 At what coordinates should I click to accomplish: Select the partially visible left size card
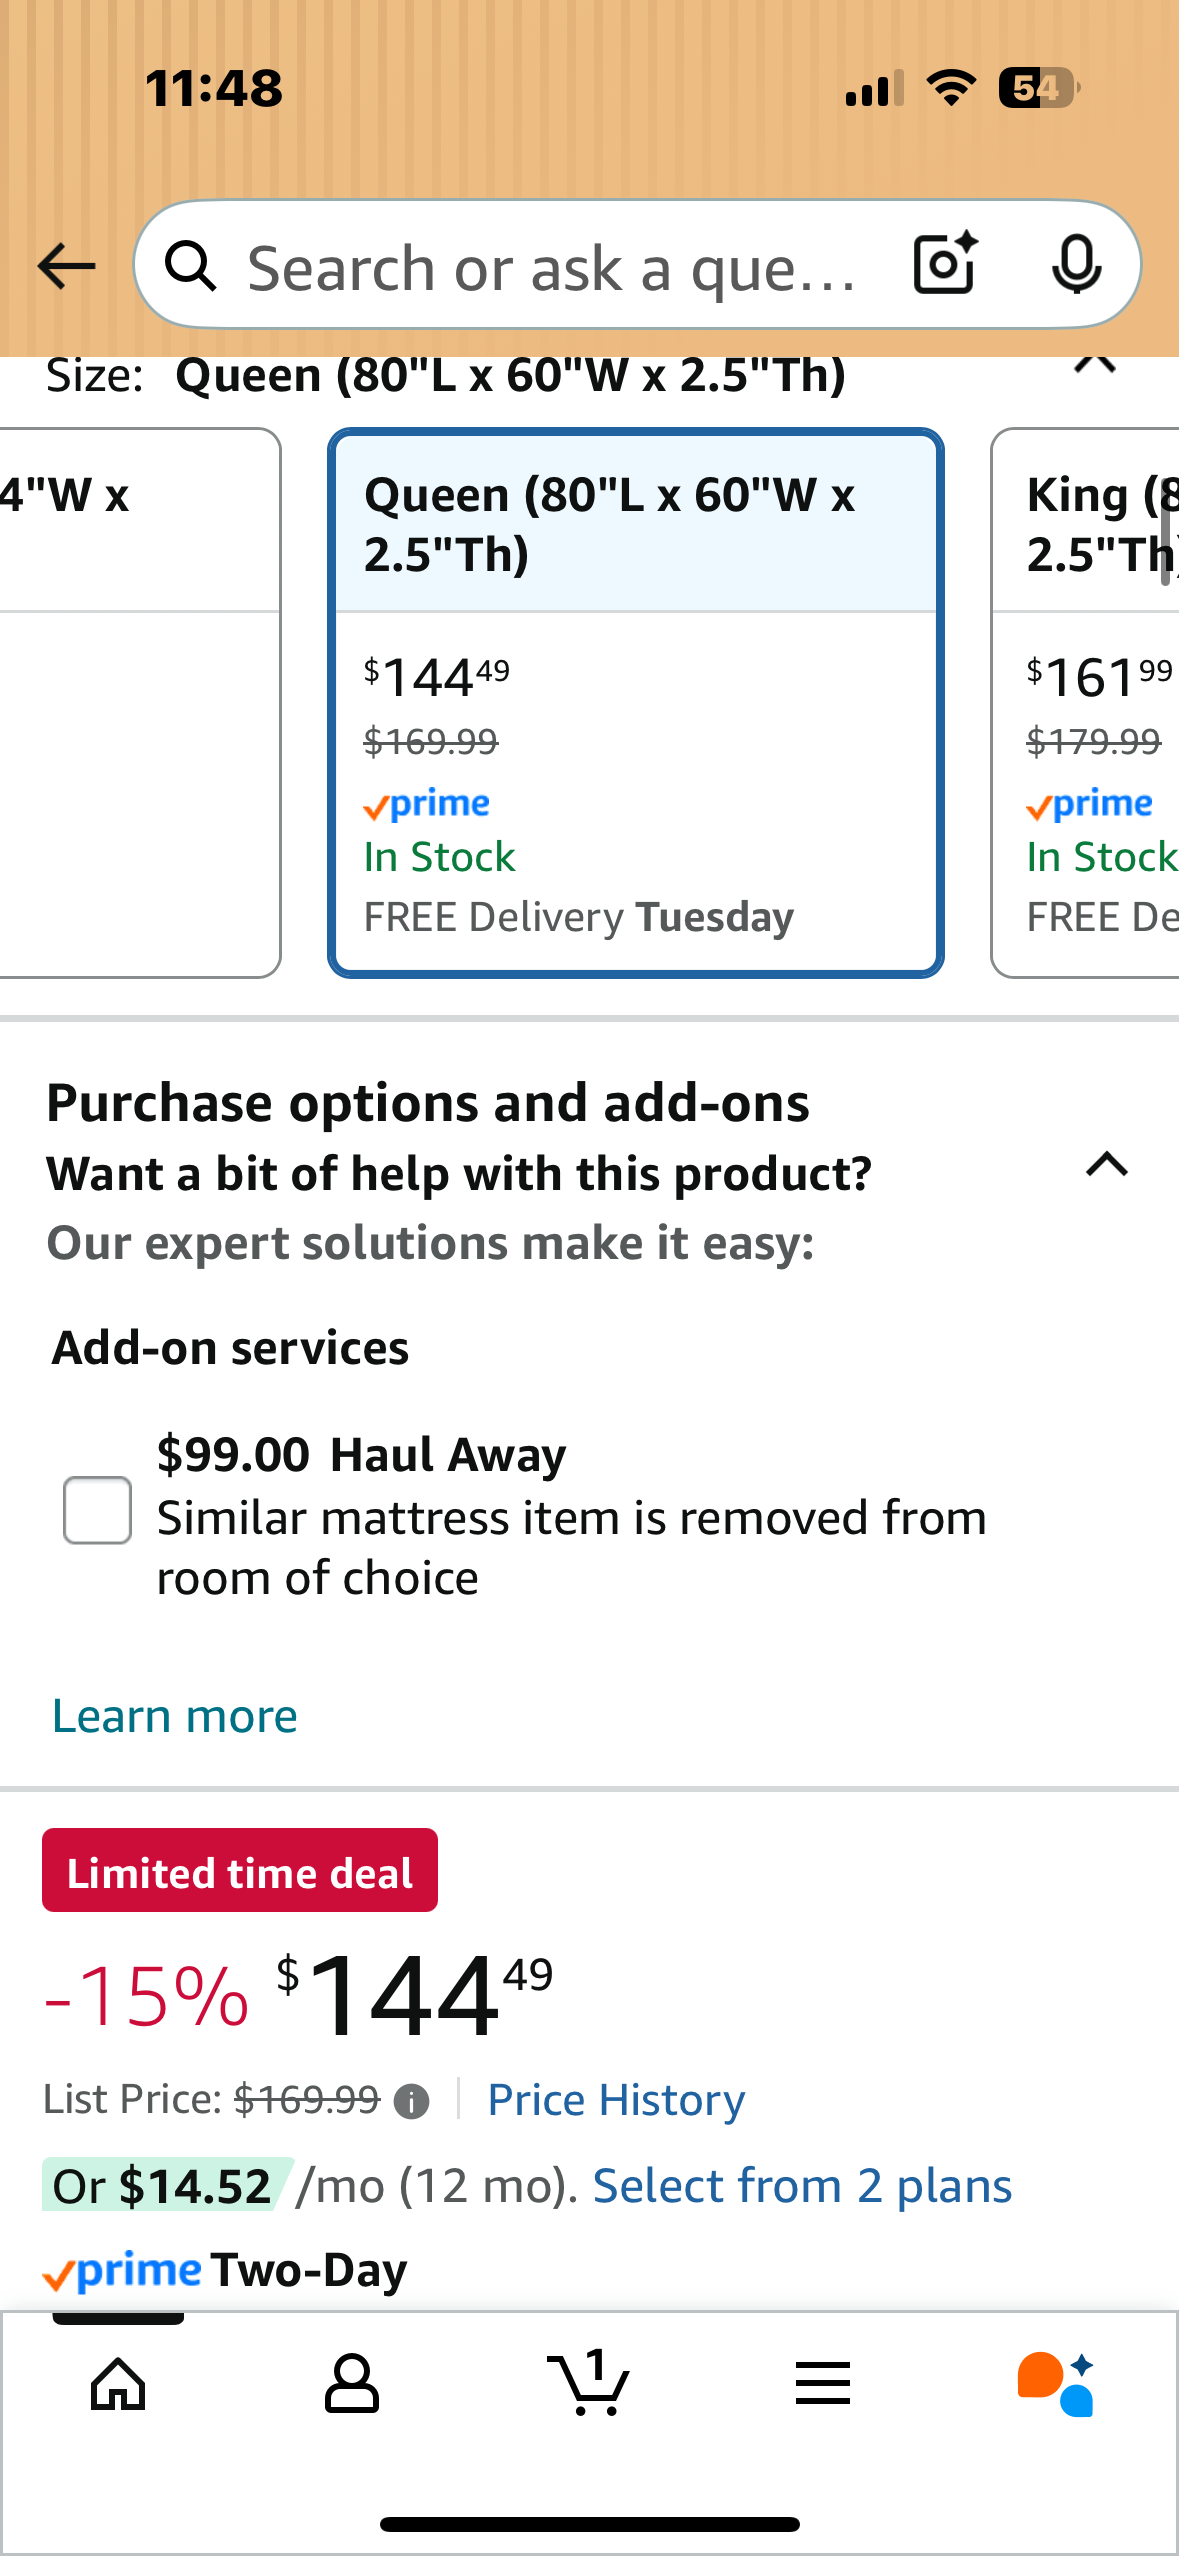[x=138, y=703]
